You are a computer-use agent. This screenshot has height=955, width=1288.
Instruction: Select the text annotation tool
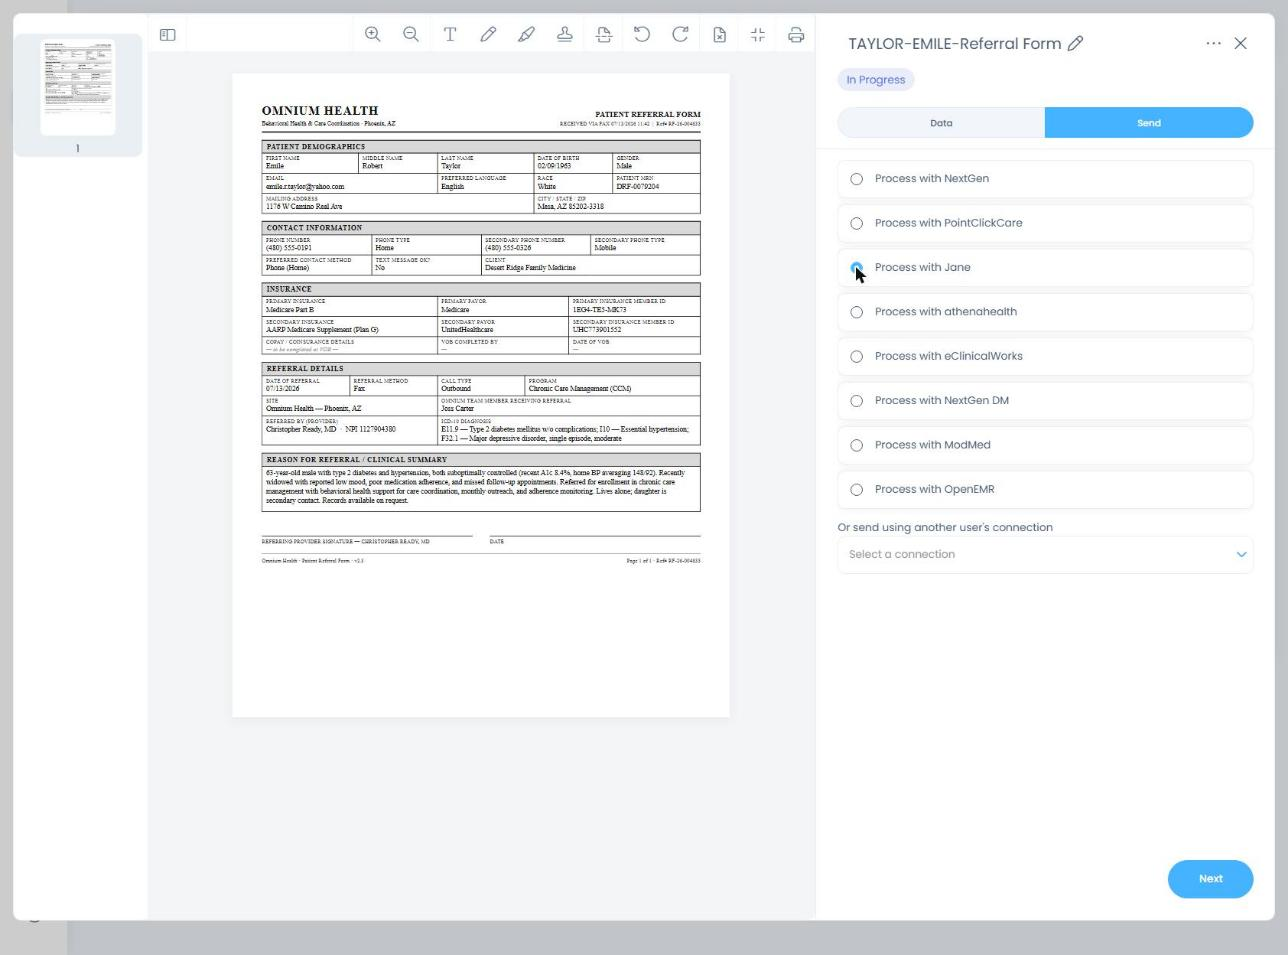[450, 34]
